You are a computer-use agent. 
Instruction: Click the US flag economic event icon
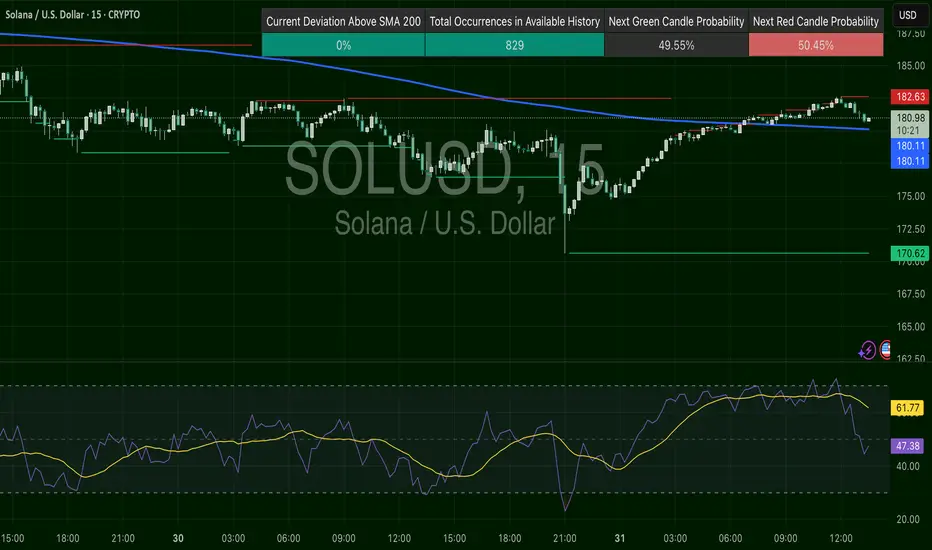coord(885,350)
